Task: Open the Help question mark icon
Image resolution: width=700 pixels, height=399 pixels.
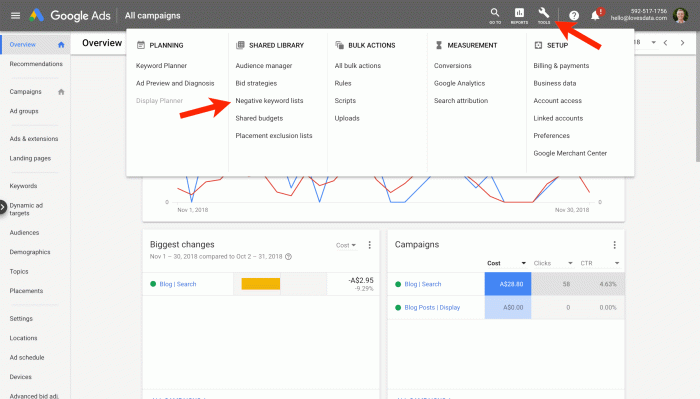Action: [x=574, y=16]
